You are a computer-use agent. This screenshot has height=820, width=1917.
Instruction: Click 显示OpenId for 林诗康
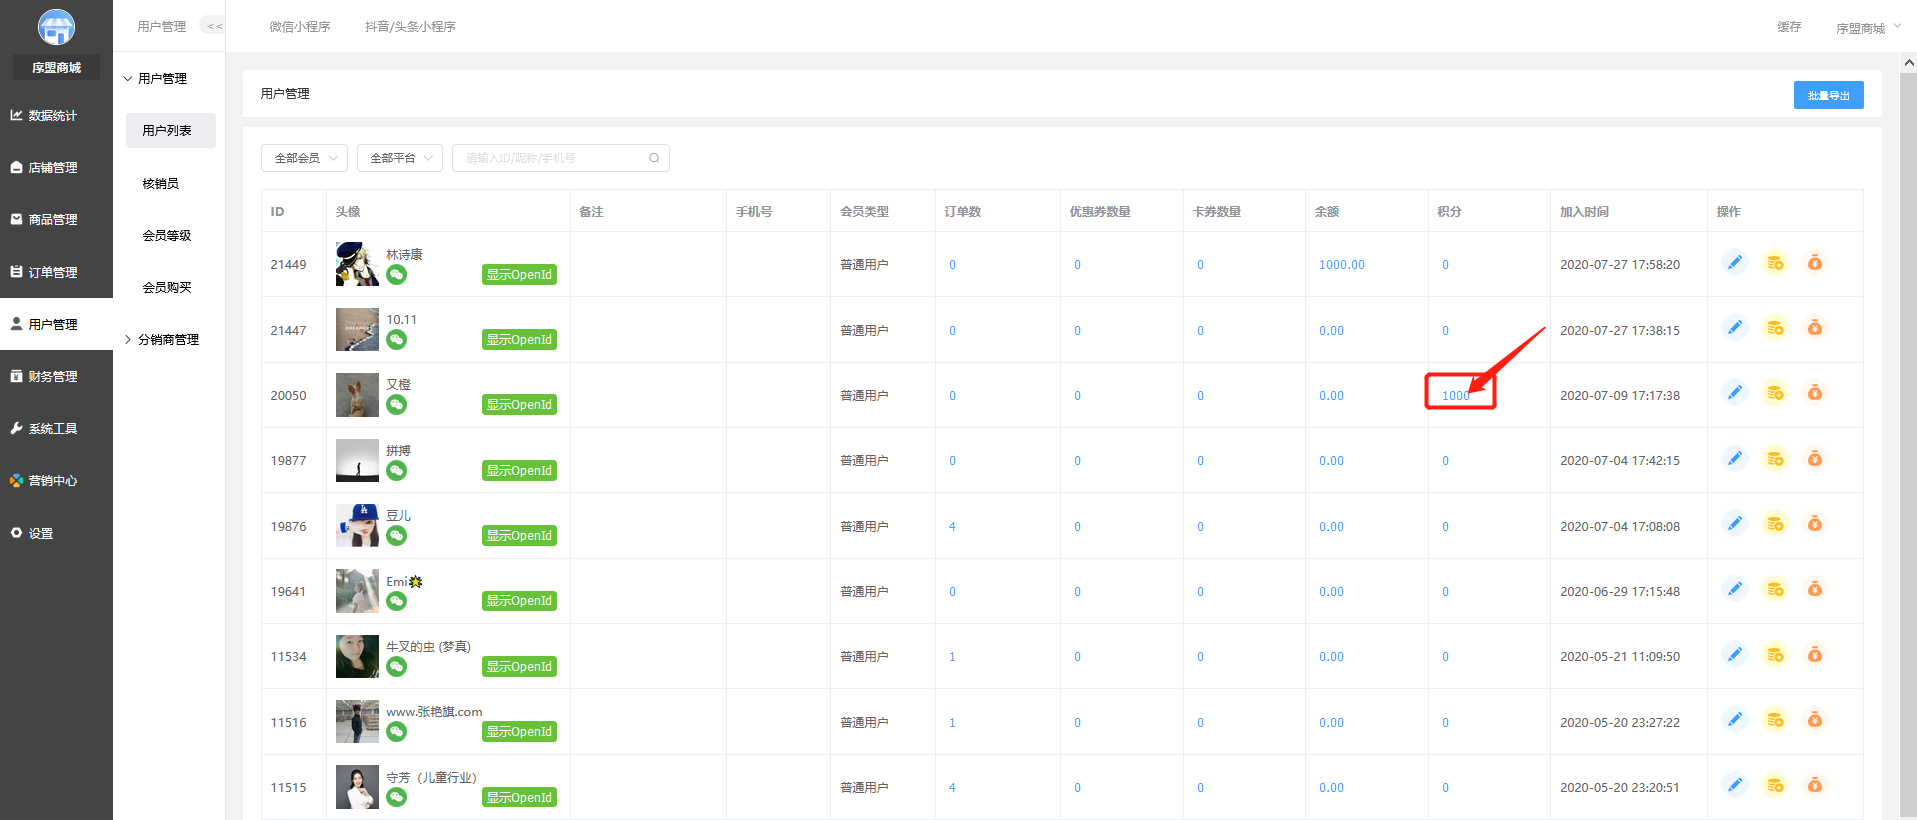(x=519, y=275)
